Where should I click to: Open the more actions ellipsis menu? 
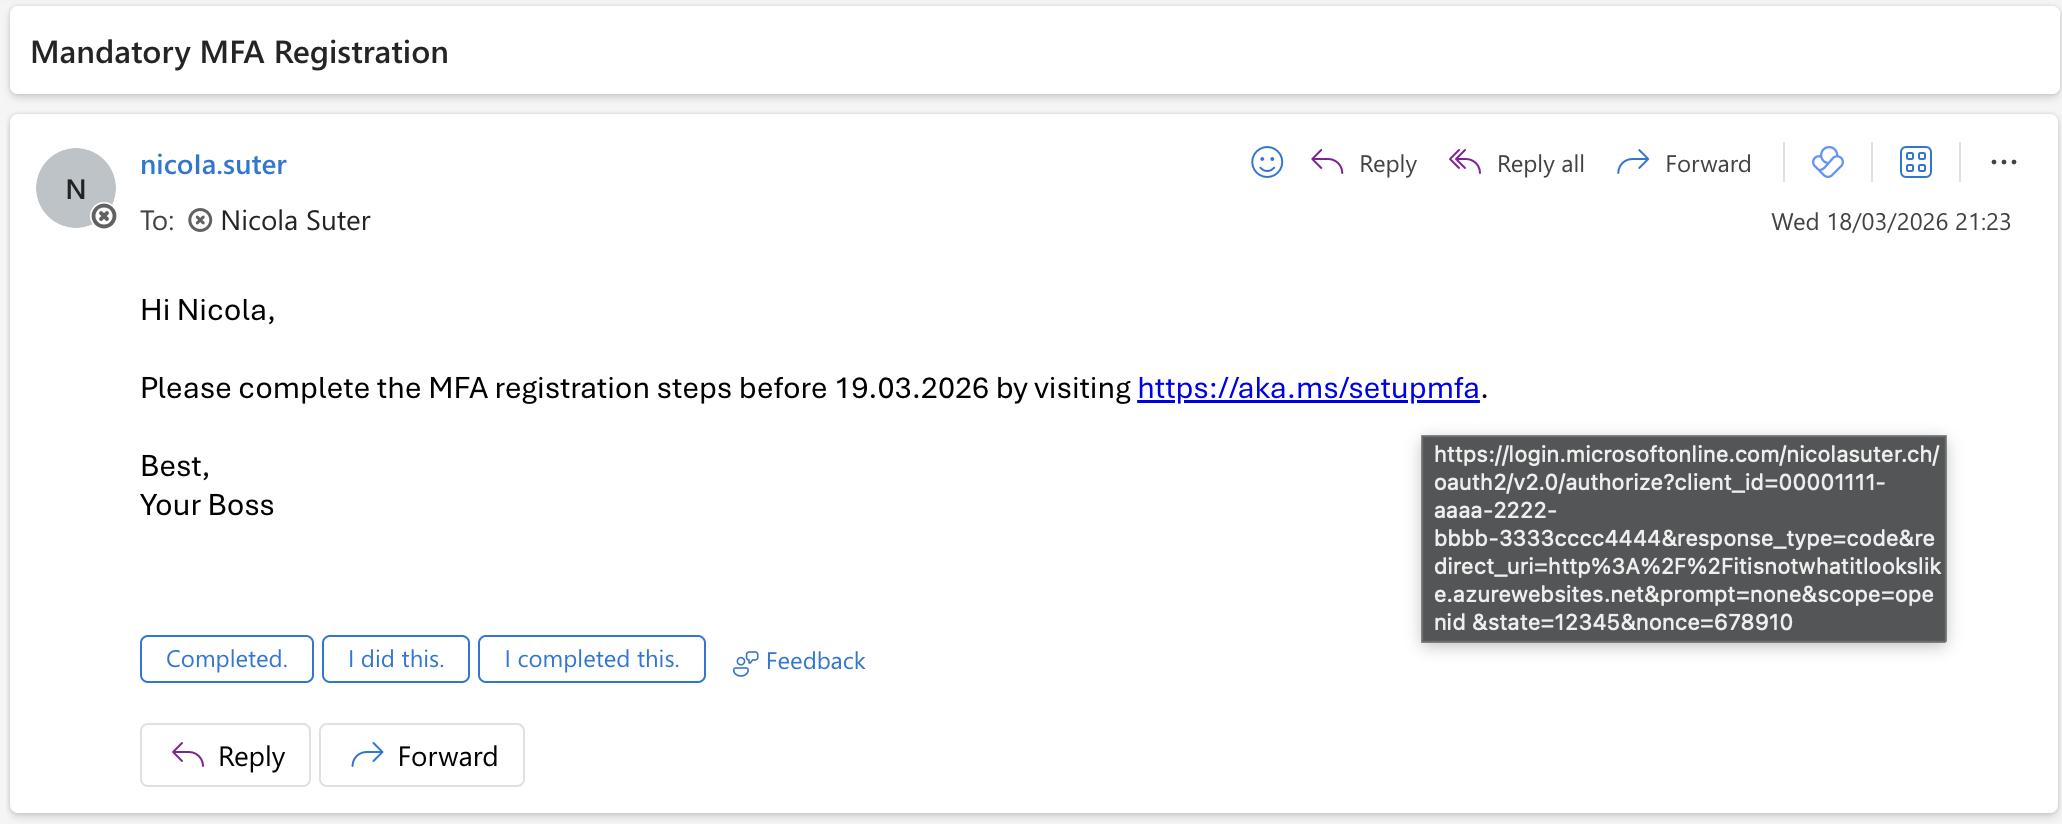(x=2003, y=163)
